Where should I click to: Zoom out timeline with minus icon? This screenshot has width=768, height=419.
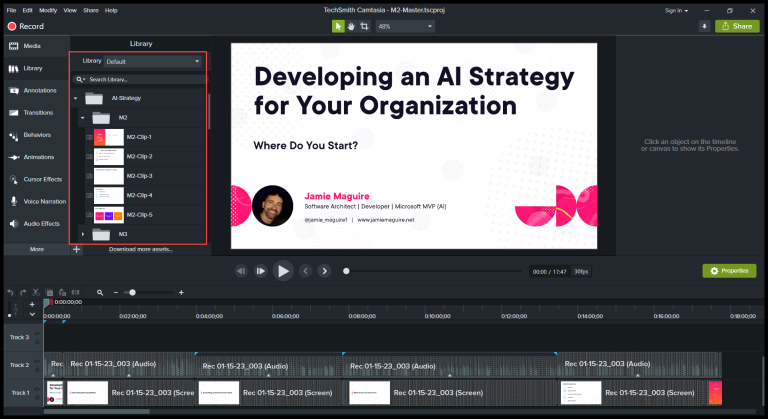(x=116, y=293)
